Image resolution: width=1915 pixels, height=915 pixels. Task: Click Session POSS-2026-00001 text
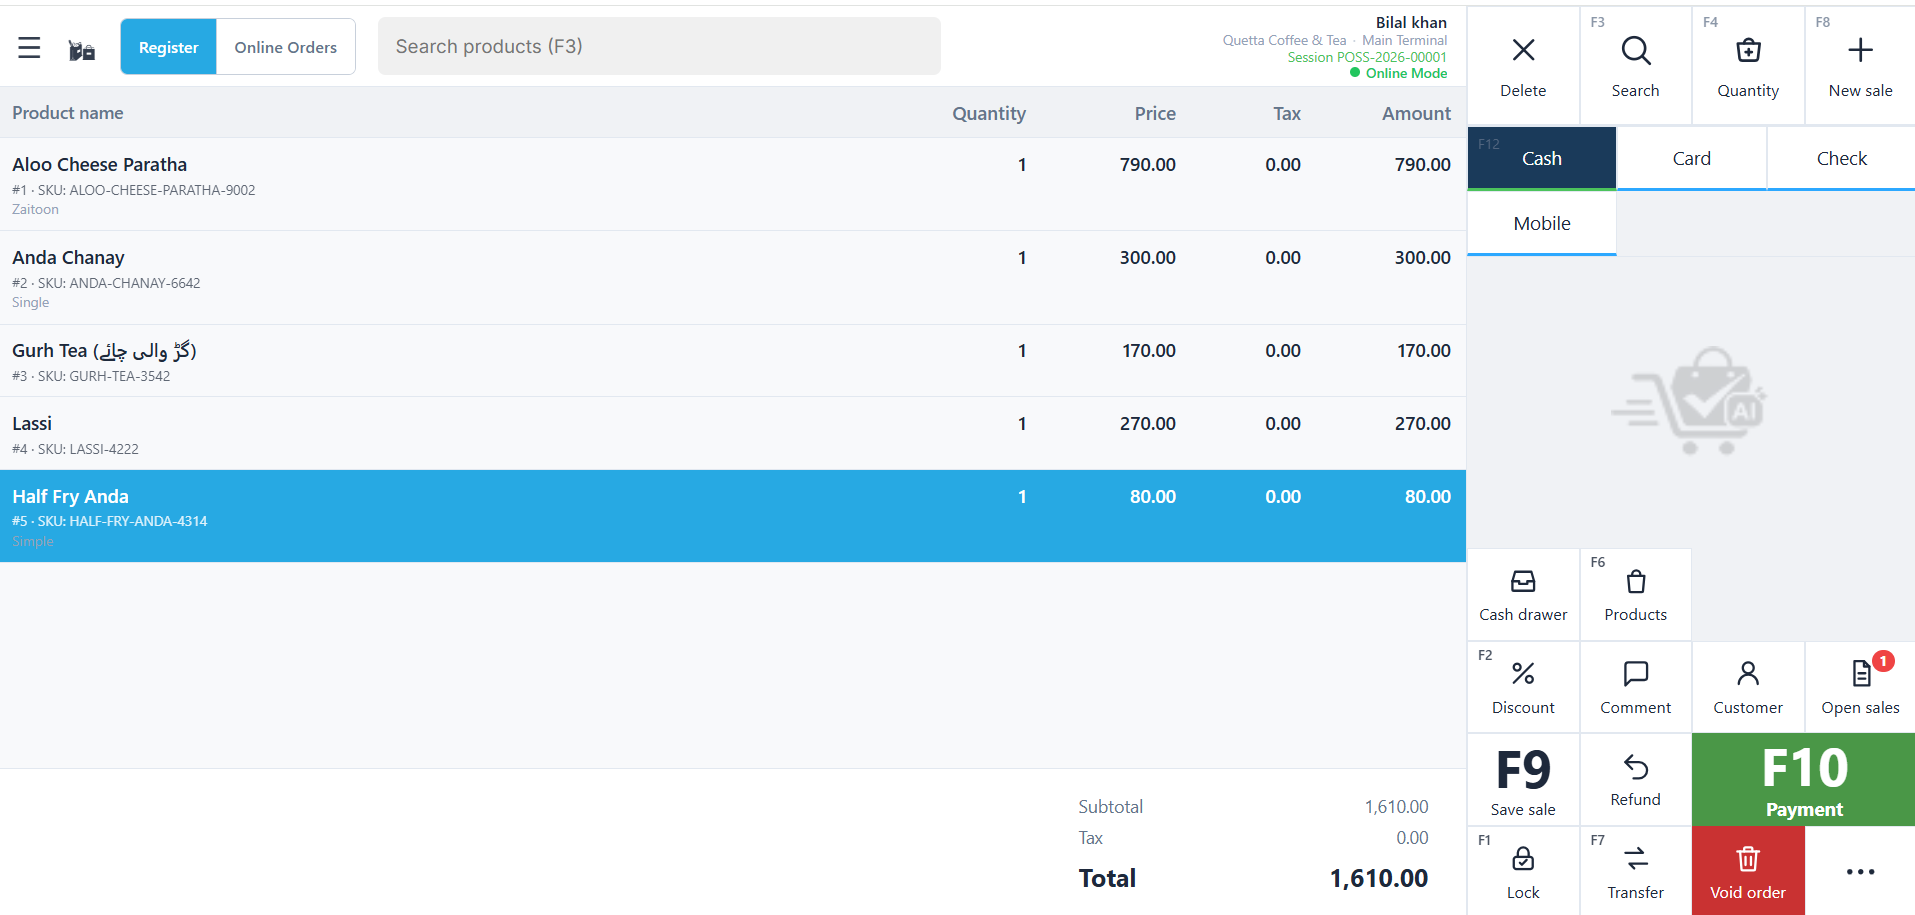click(1367, 57)
